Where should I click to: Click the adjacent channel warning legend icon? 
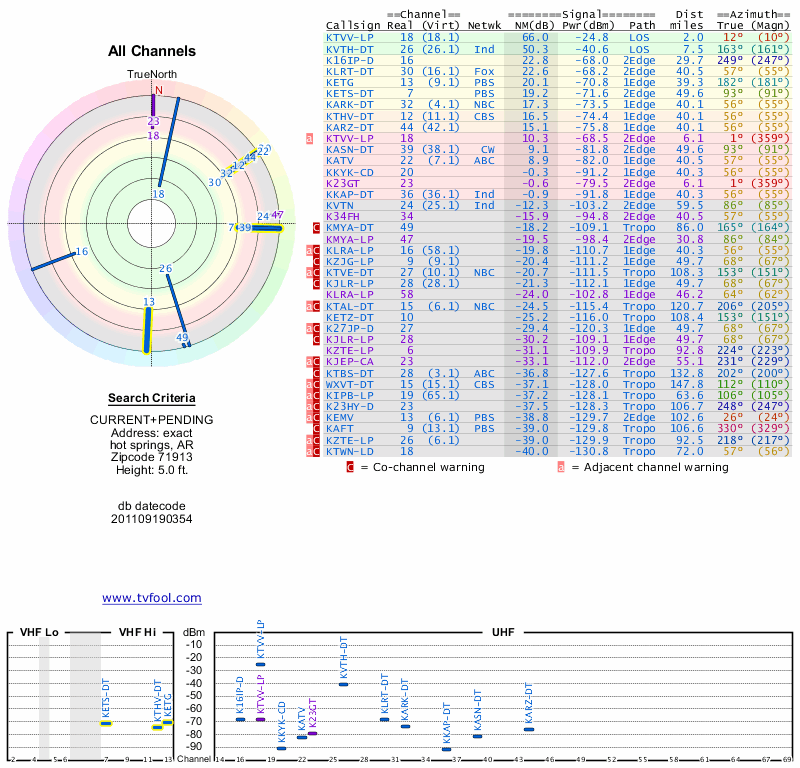(x=561, y=467)
